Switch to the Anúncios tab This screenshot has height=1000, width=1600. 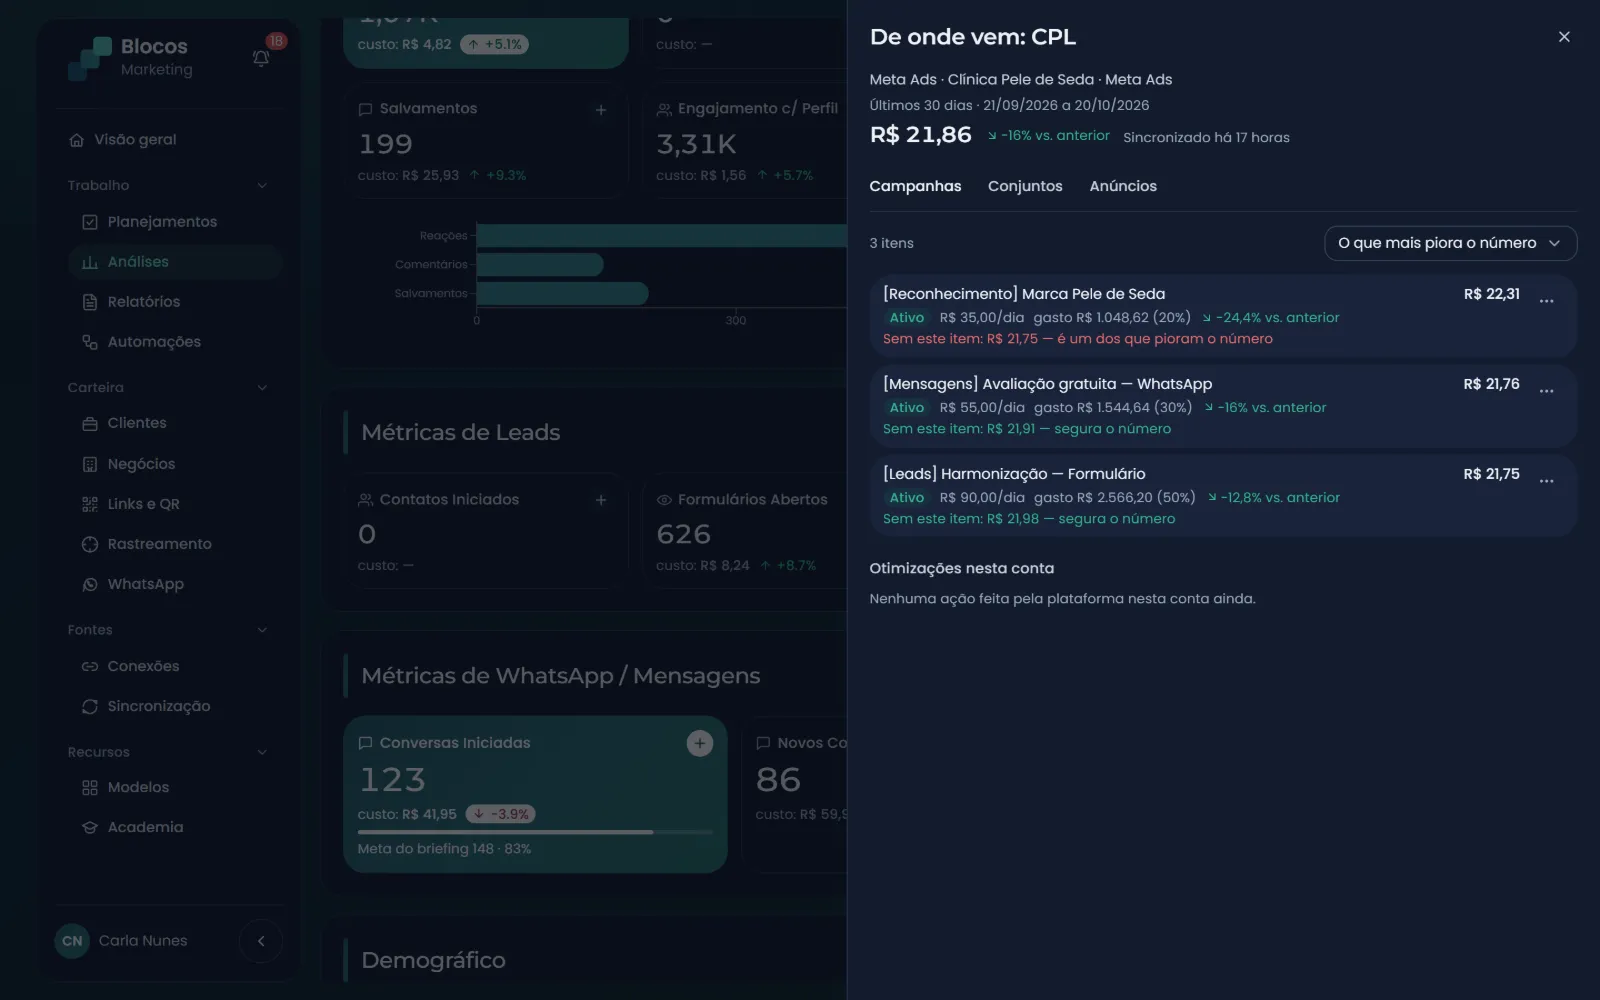coord(1123,186)
